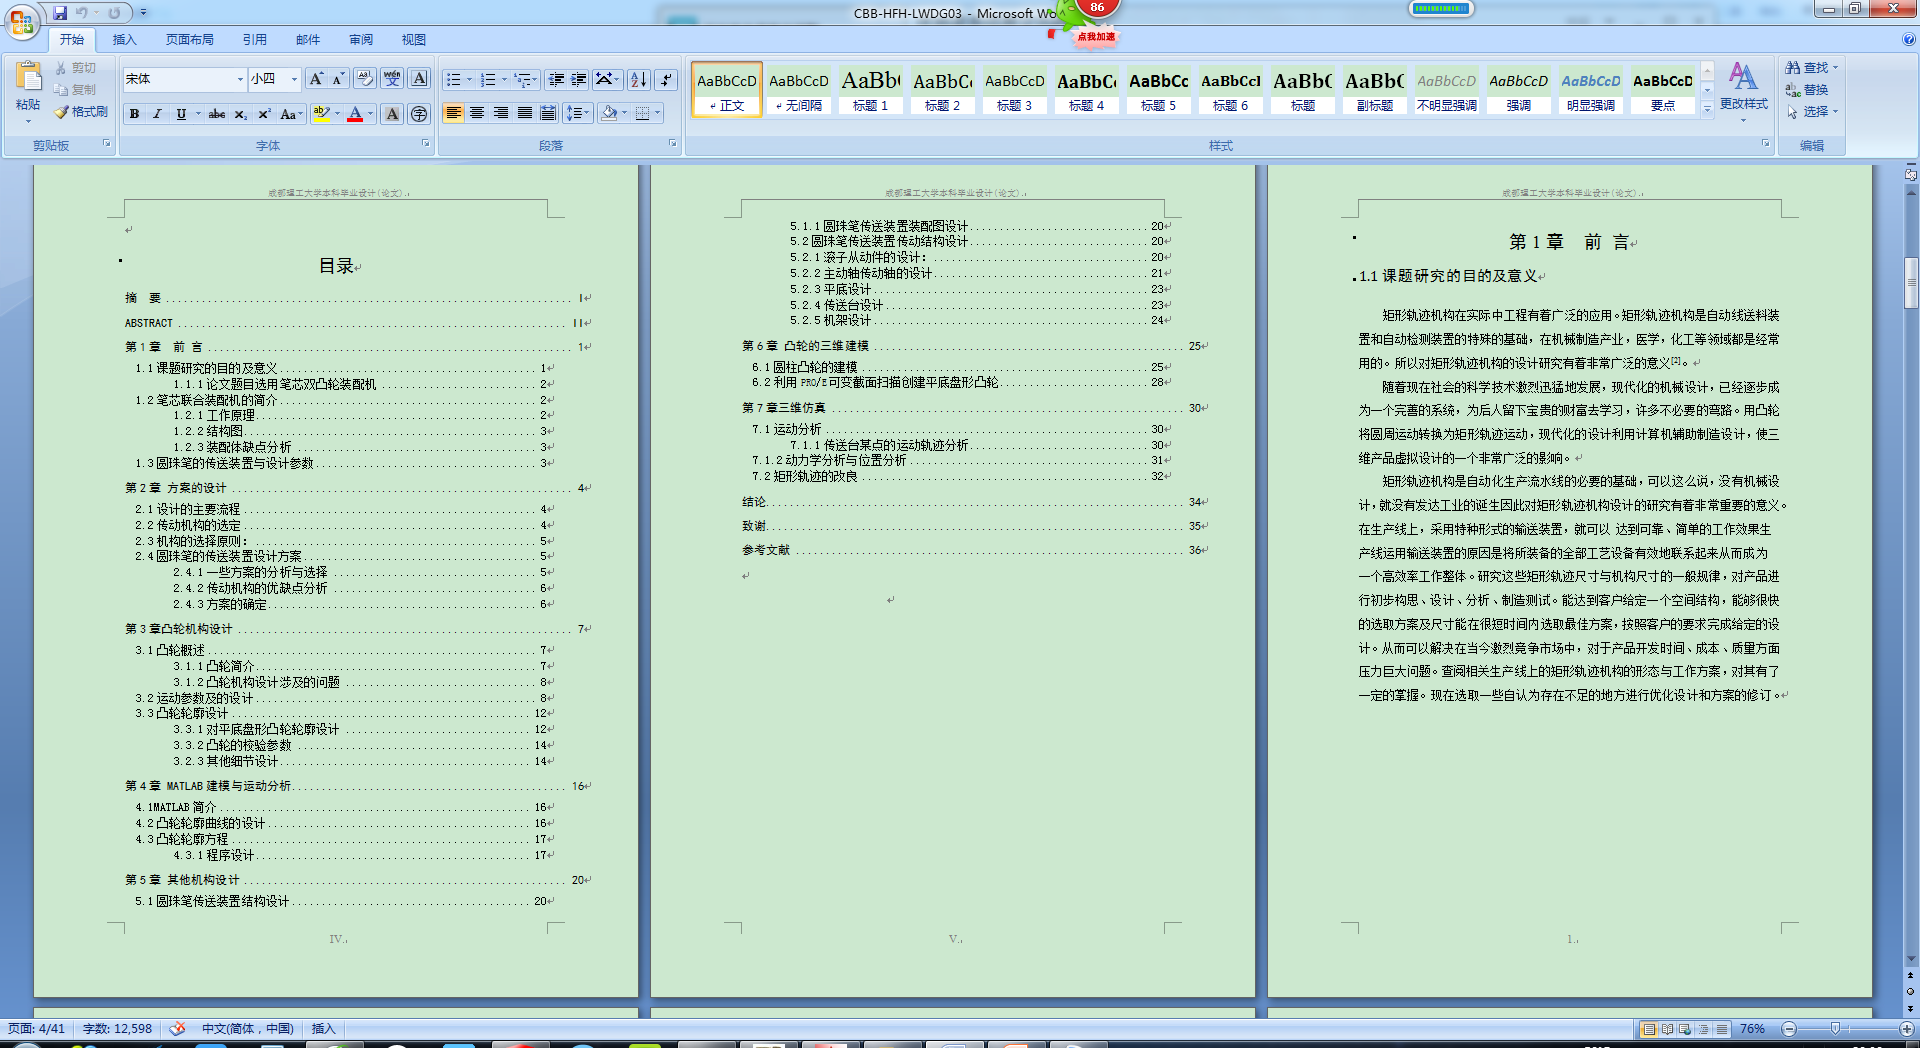Screen dimensions: 1920x1048
Task: Toggle Underline formatting
Action: pyautogui.click(x=181, y=114)
